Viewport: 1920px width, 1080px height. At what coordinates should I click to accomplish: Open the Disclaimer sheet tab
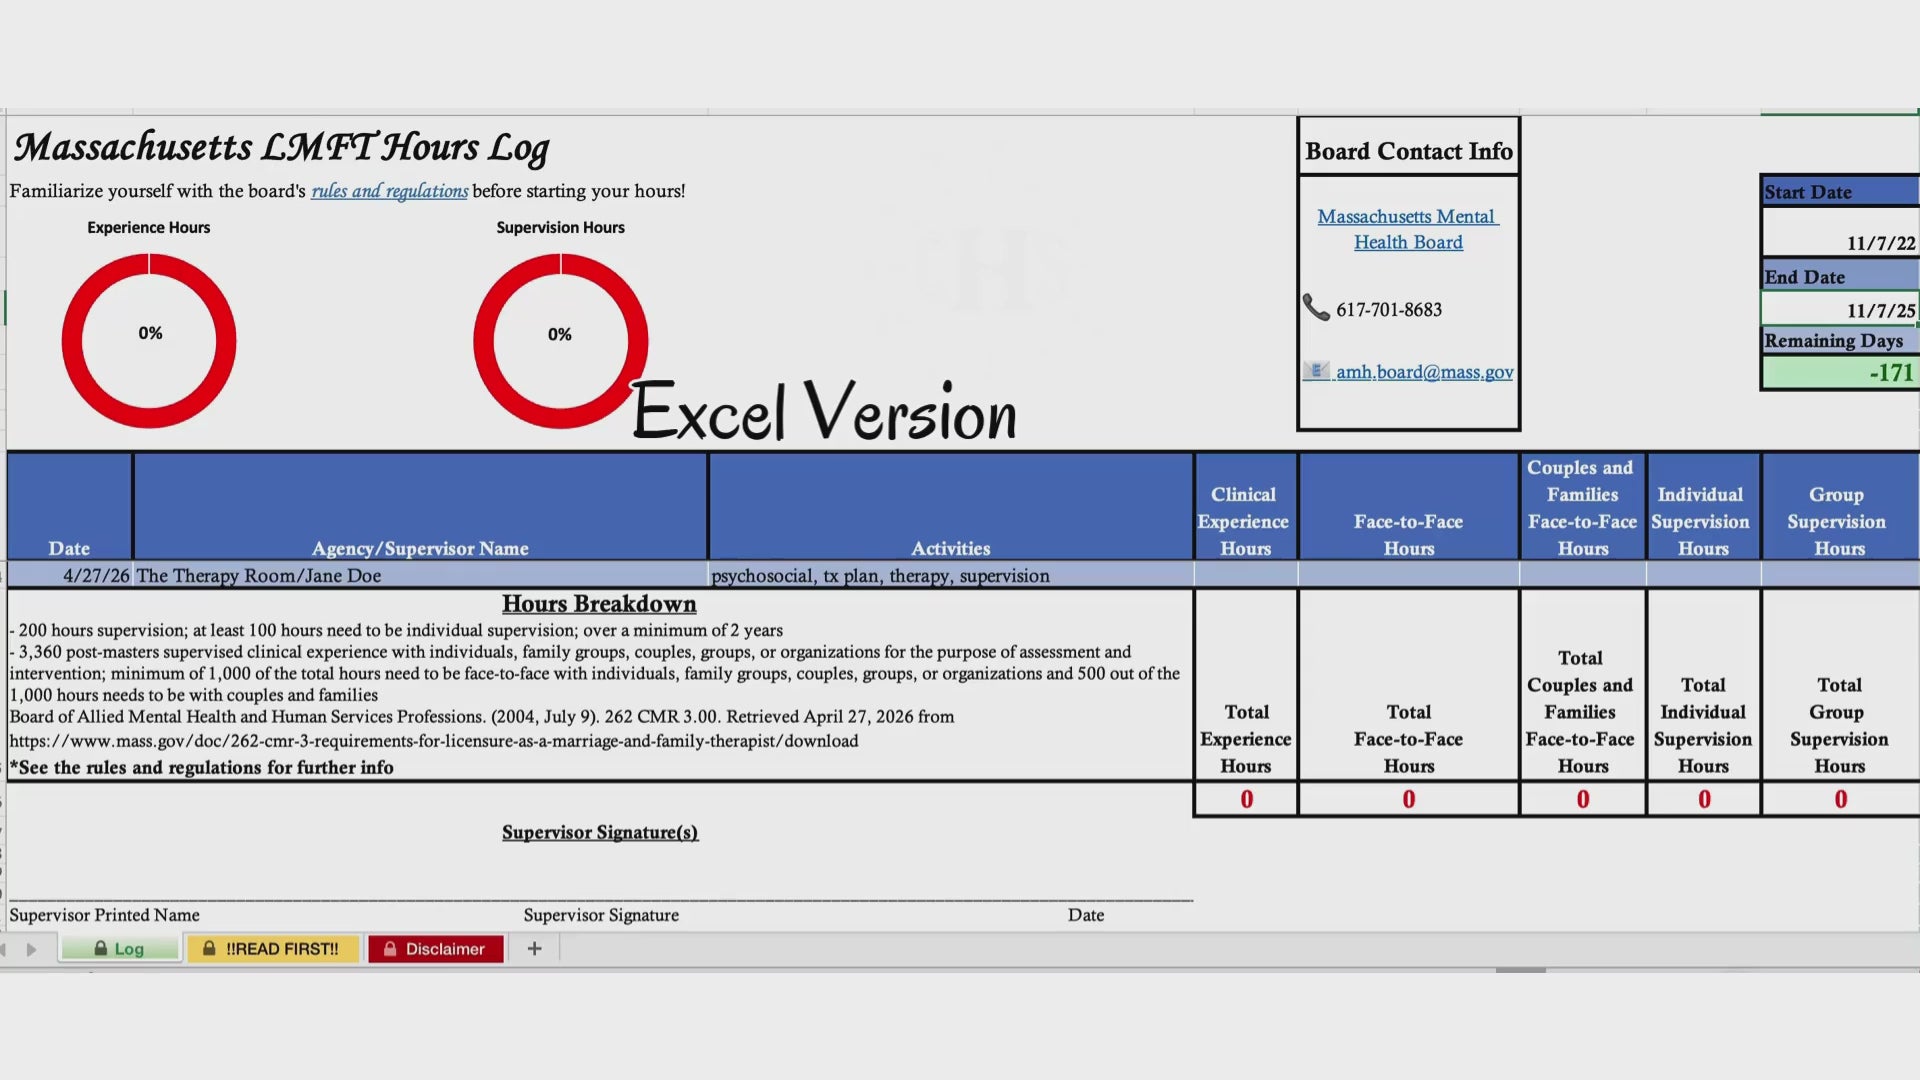point(436,948)
